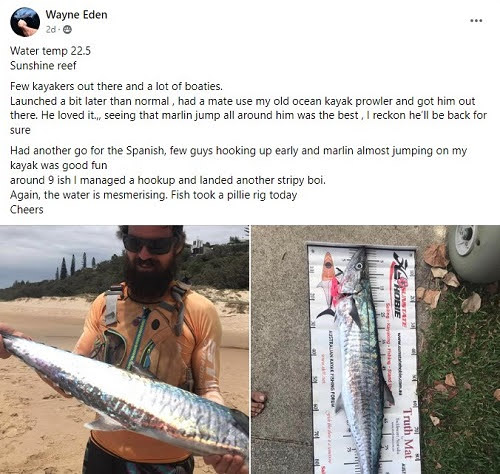Screen dimensions: 500x474
Task: Open photo of fish on measuring mat
Action: pos(376,350)
